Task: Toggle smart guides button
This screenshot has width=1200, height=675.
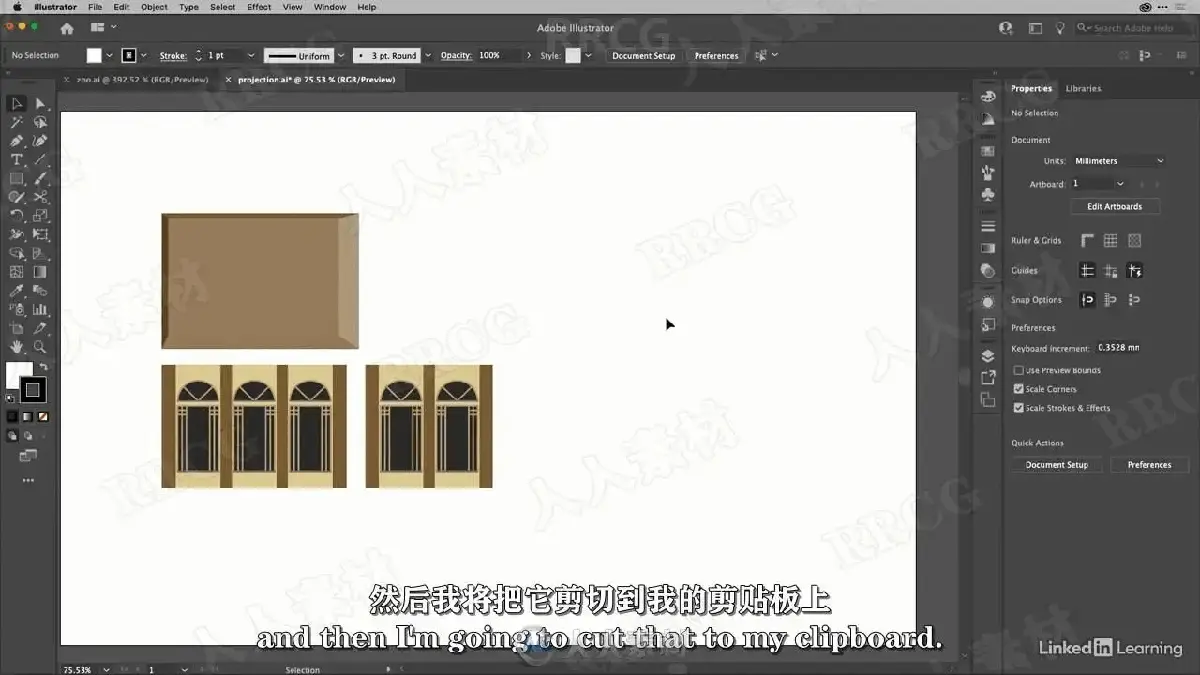Action: (1135, 271)
